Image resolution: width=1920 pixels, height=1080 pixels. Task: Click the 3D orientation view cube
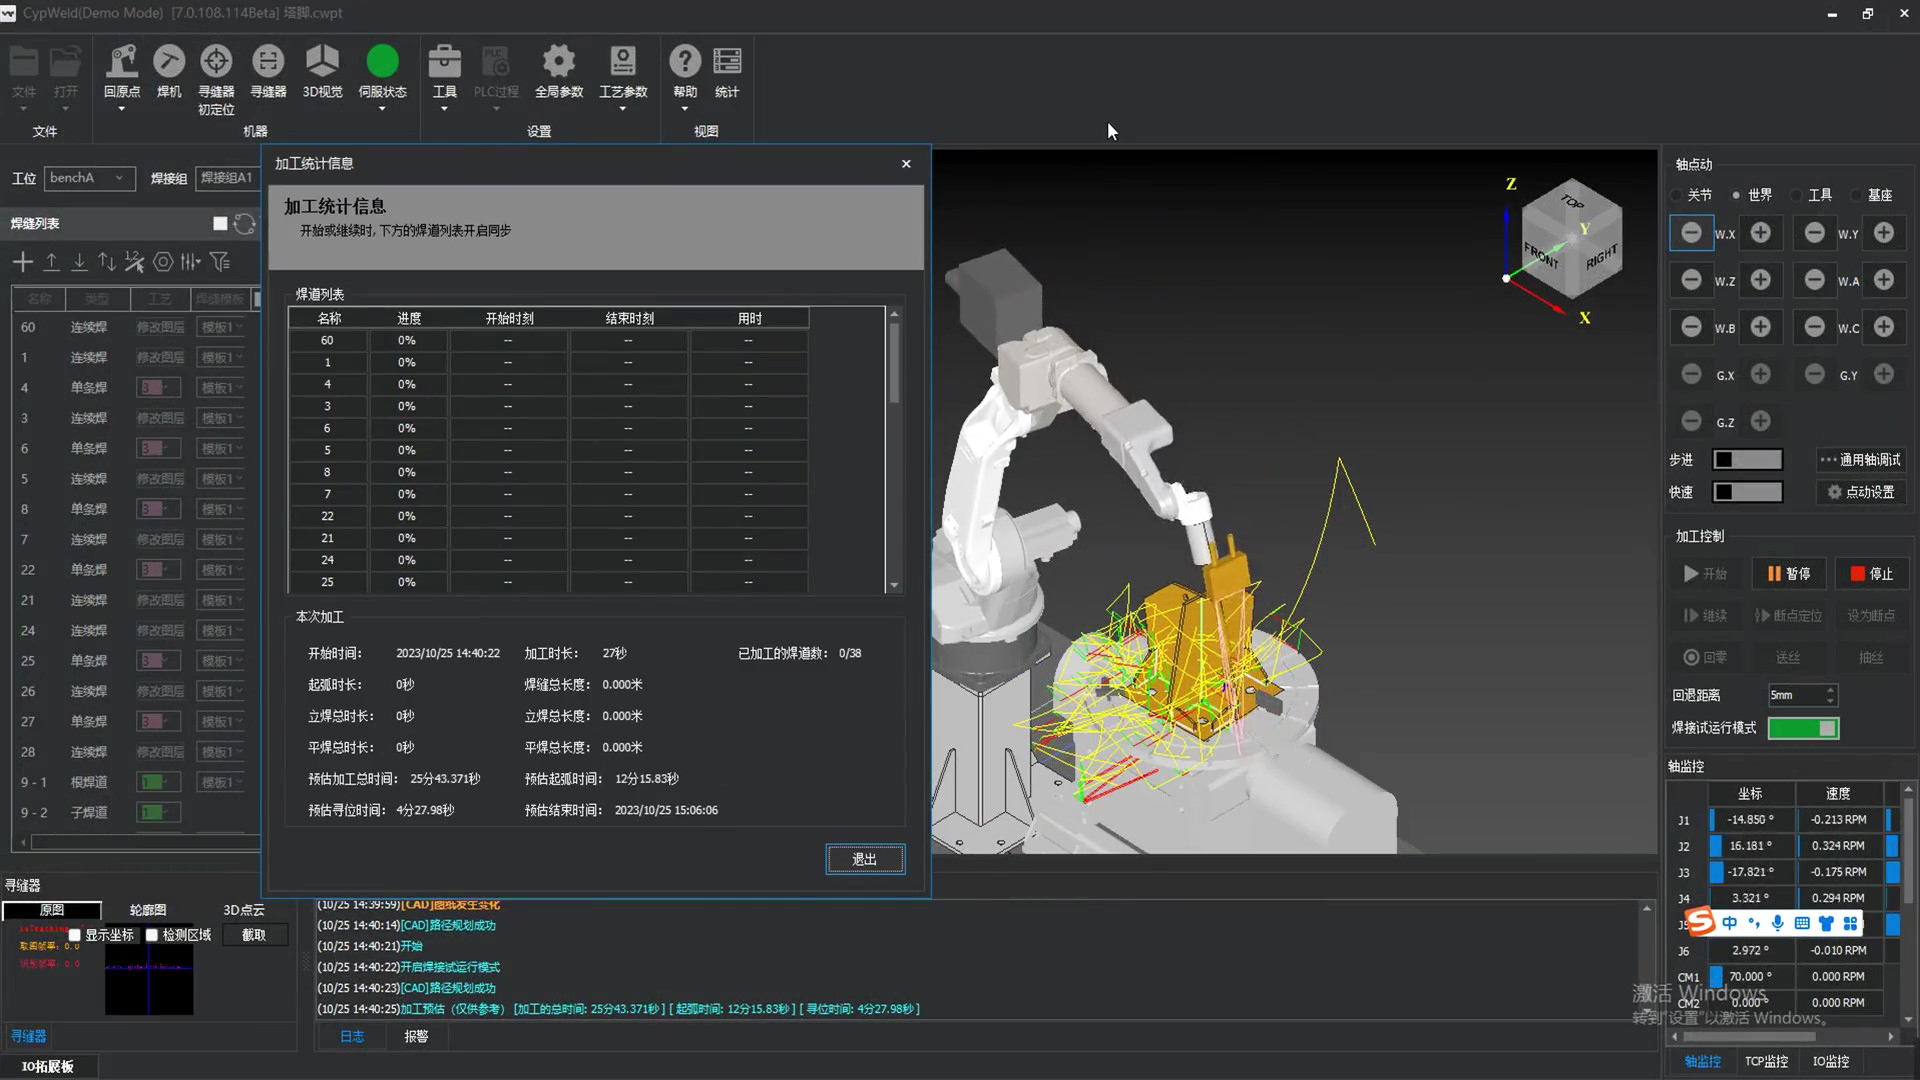(1571, 240)
